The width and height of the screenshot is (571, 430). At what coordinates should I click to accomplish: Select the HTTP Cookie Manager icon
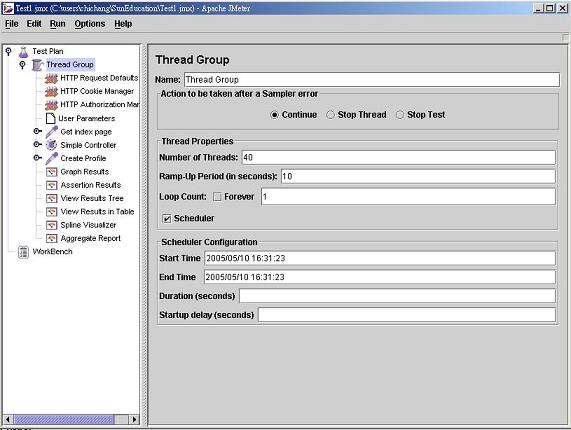51,91
